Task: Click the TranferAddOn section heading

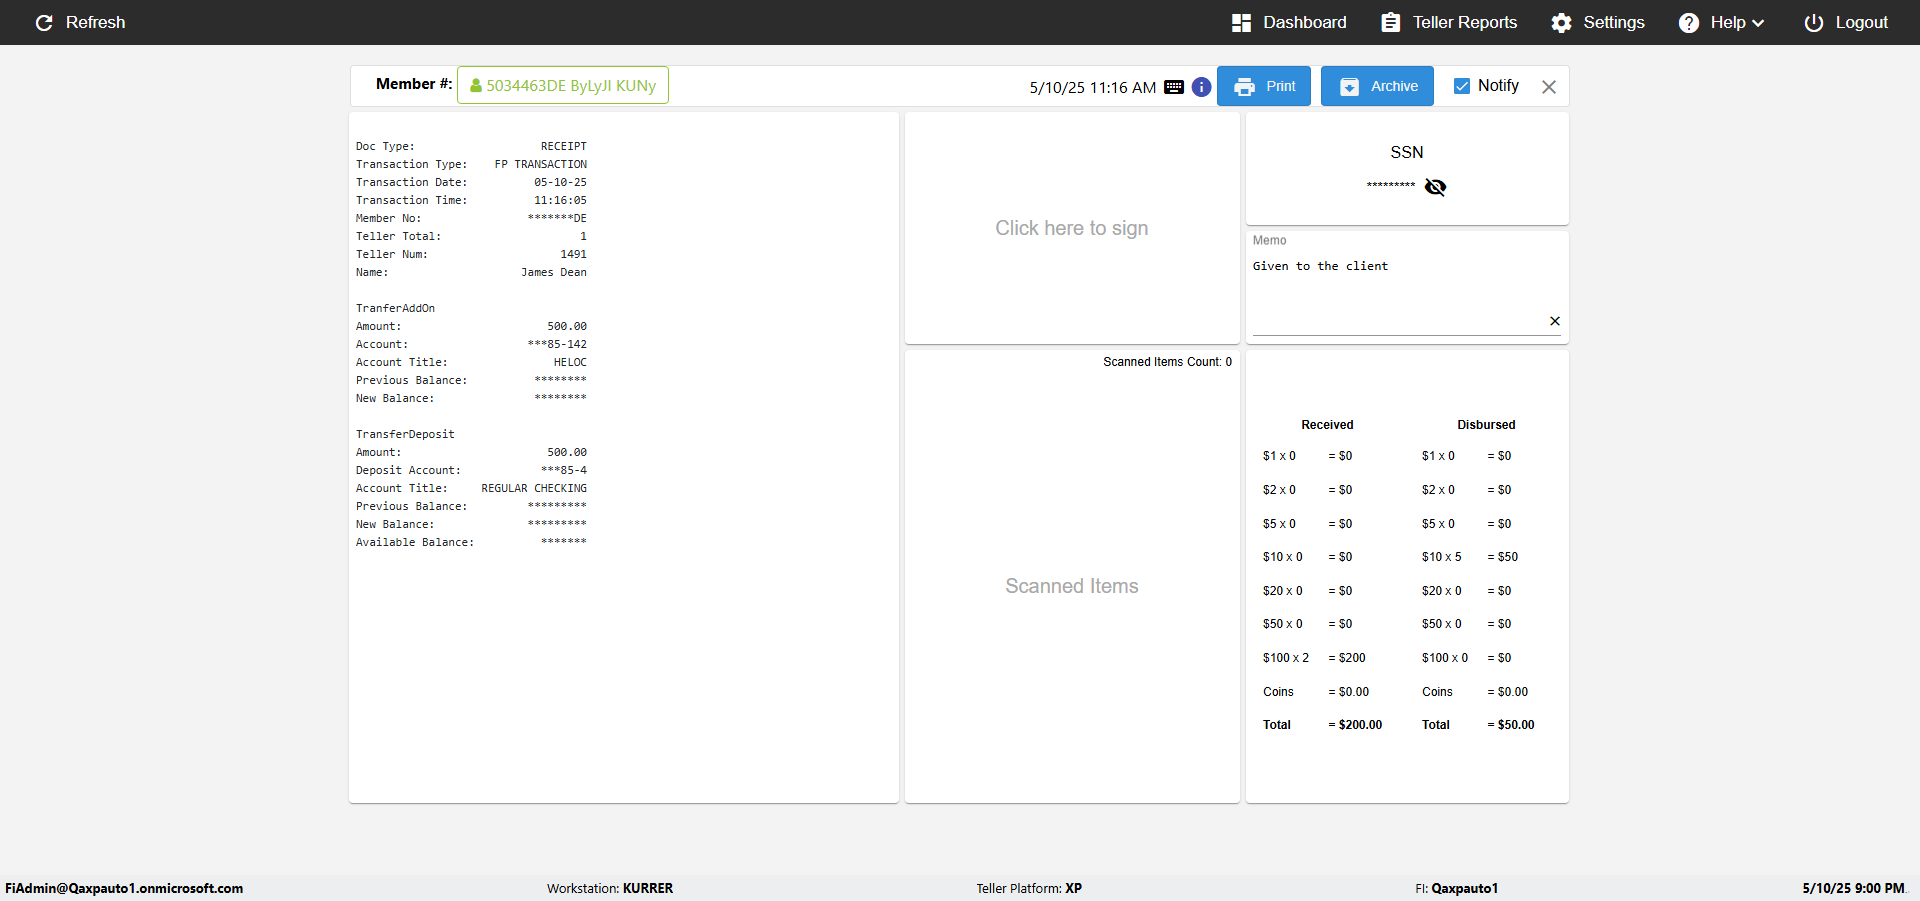Action: point(395,308)
